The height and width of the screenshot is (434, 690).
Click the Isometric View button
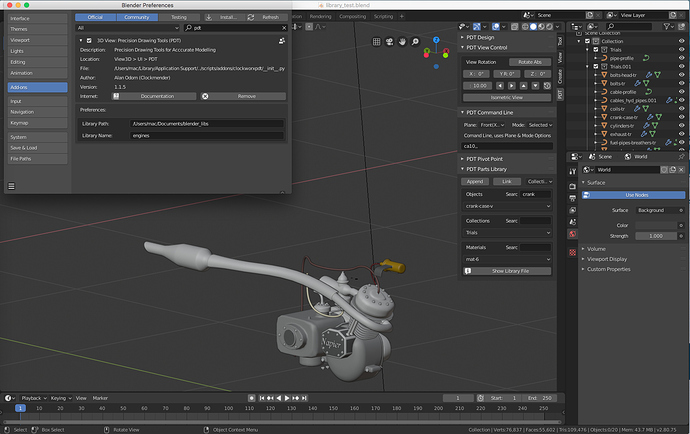coord(507,97)
